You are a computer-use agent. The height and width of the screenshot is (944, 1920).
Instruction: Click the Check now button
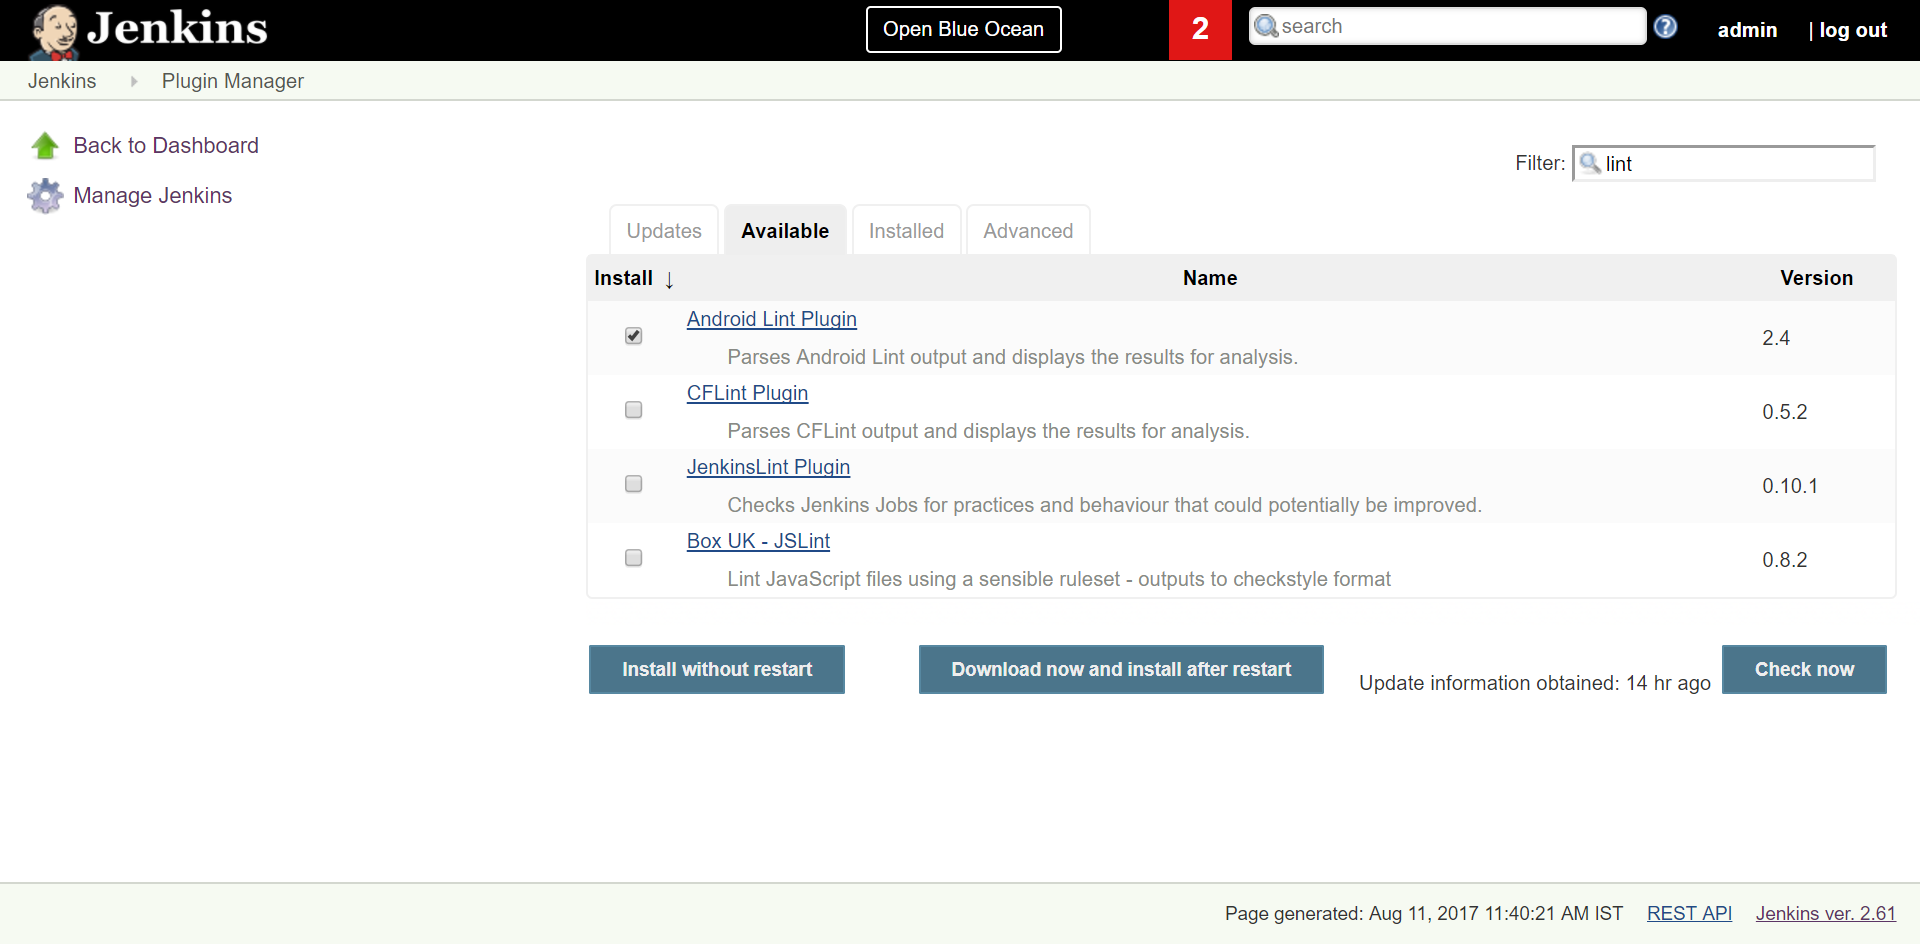pyautogui.click(x=1804, y=669)
